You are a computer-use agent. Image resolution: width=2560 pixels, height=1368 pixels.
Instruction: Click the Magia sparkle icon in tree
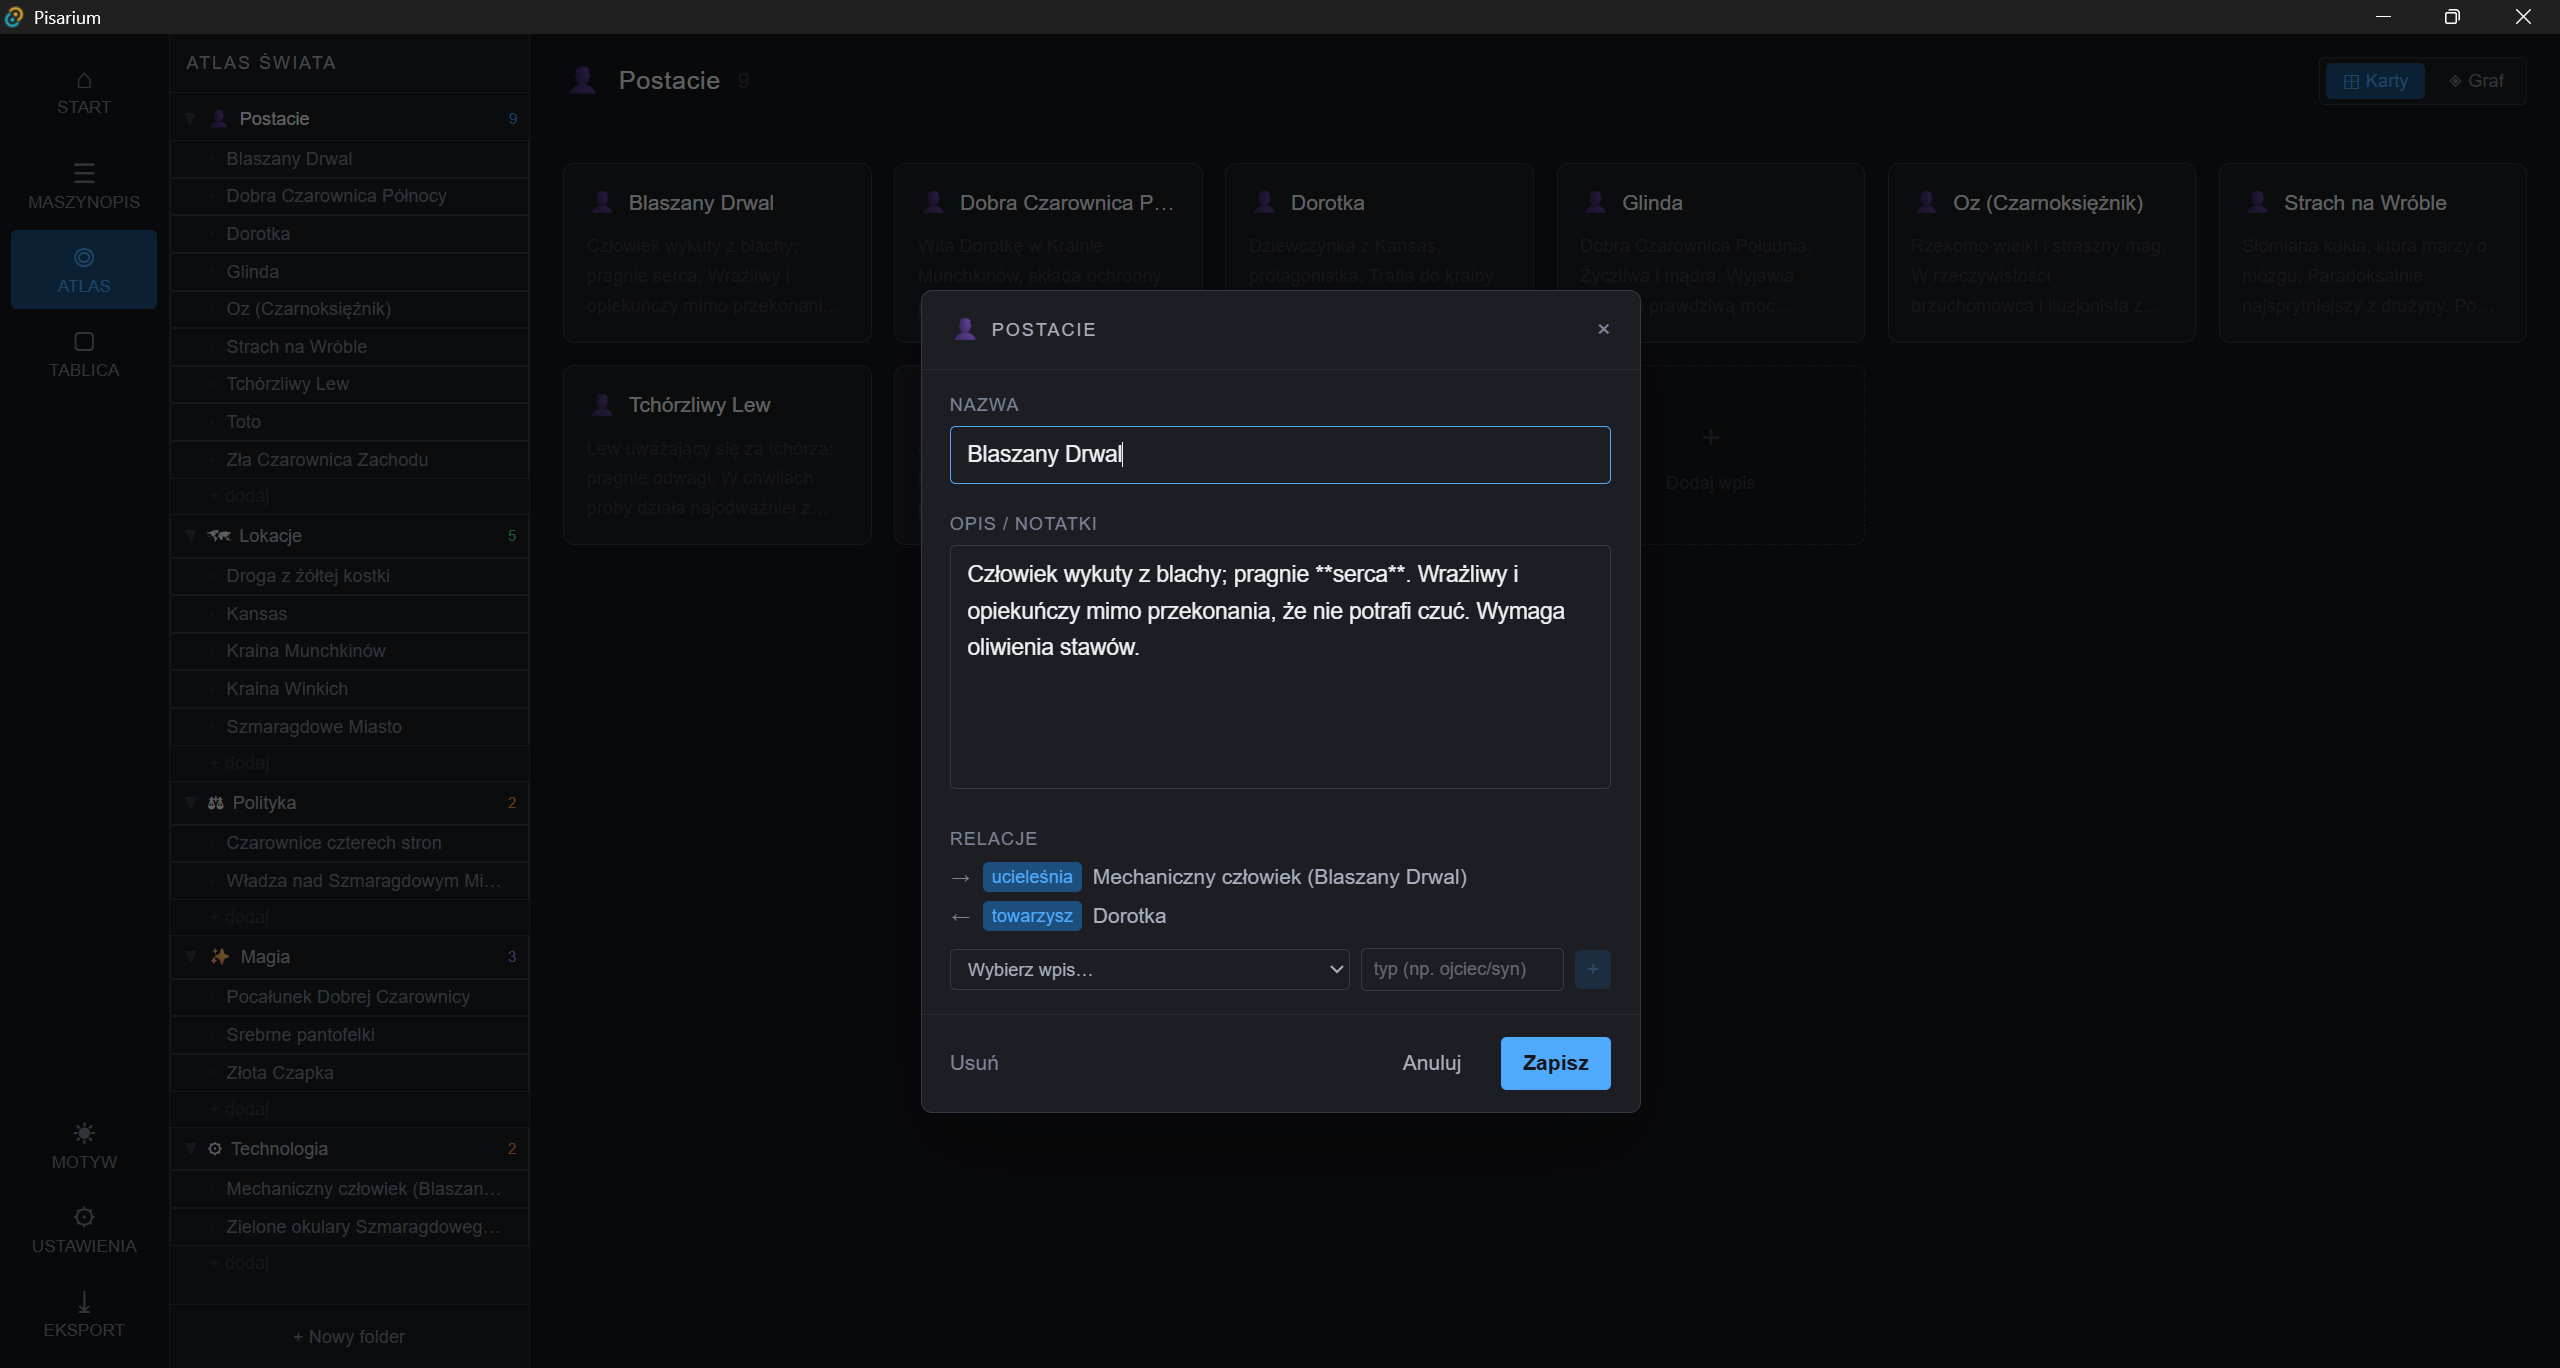click(x=220, y=957)
